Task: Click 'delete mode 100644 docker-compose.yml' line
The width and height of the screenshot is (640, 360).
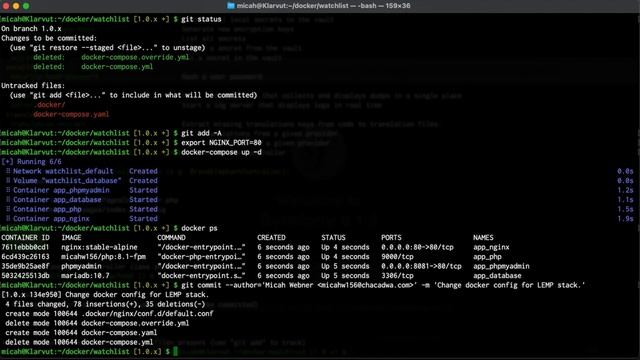Action: 79,342
